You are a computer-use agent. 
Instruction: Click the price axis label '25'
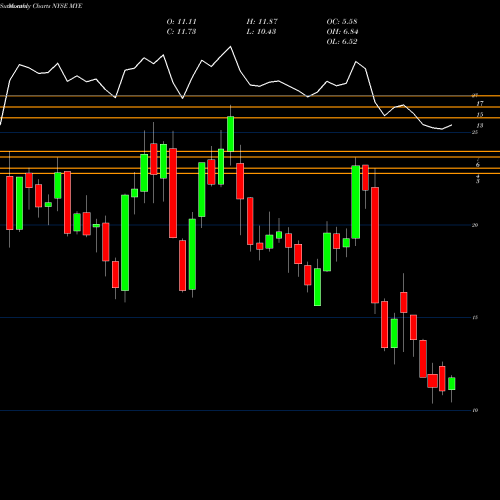475,132
